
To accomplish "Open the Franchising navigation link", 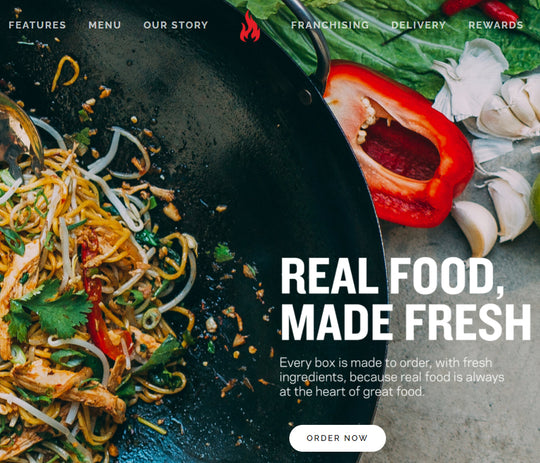I will pyautogui.click(x=330, y=25).
